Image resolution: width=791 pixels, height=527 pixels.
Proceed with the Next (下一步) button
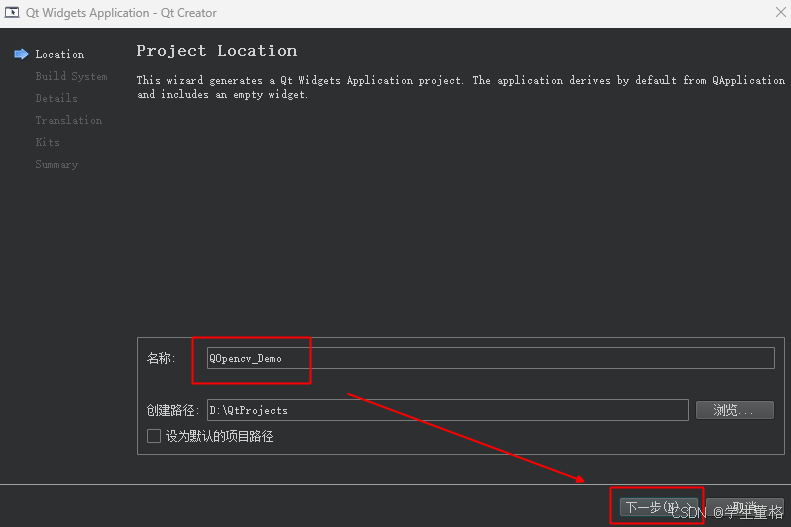(x=658, y=507)
